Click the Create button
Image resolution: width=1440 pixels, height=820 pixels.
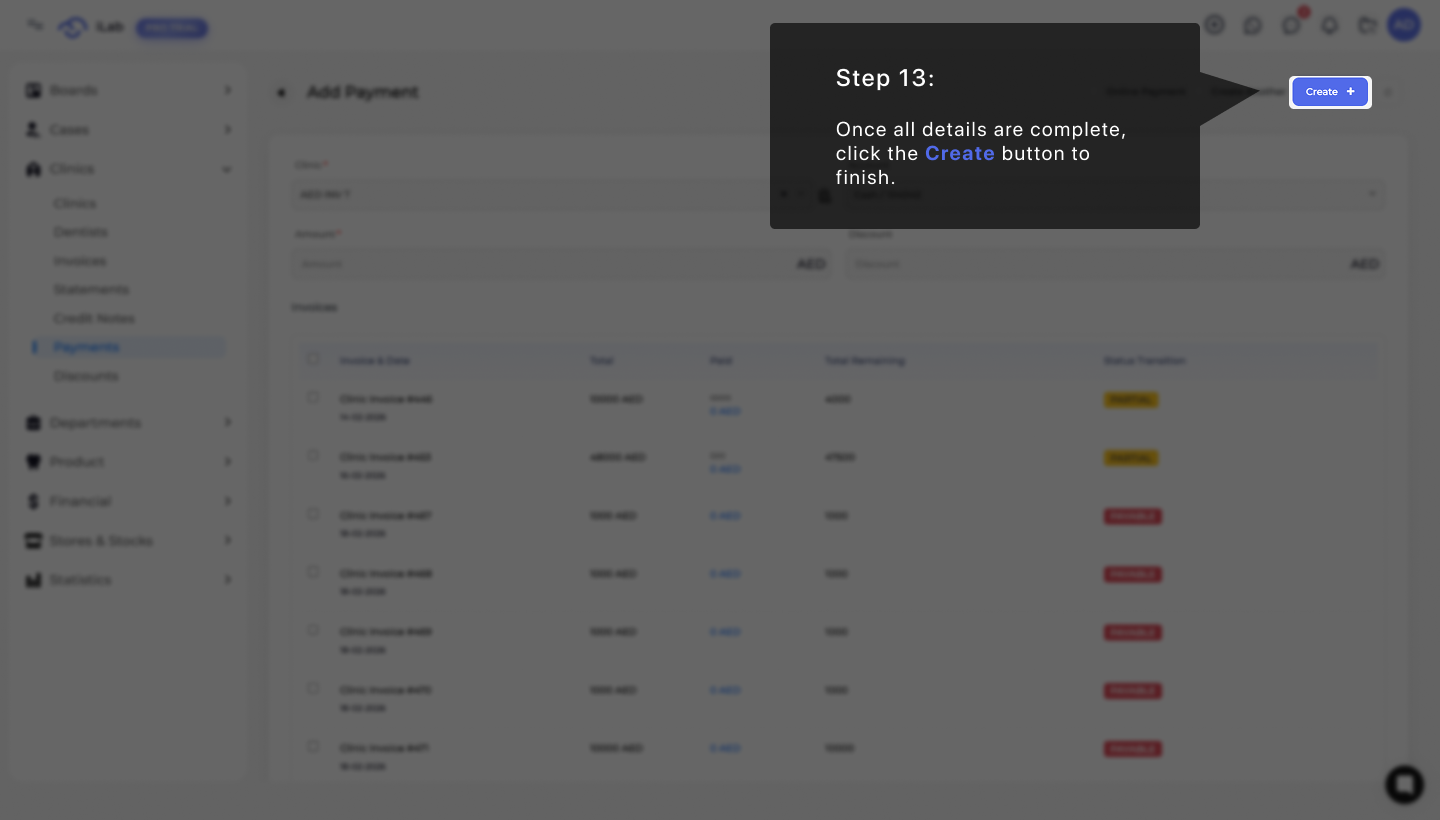click(x=1330, y=92)
